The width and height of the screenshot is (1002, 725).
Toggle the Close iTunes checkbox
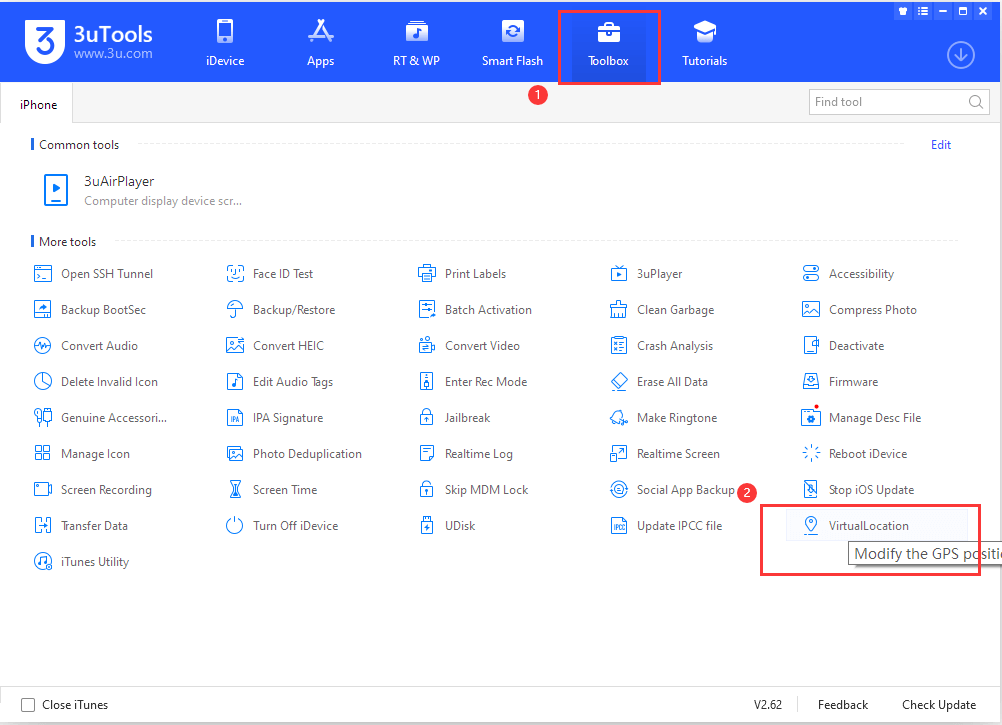pyautogui.click(x=28, y=705)
